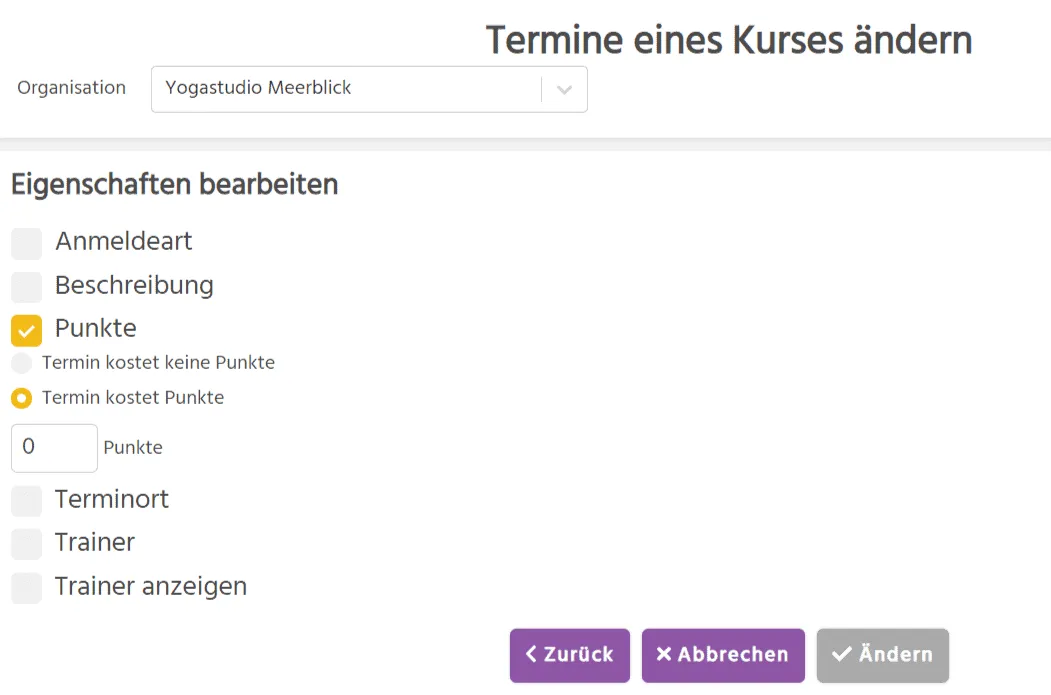Enable the Trainer checkbox

[x=26, y=542]
